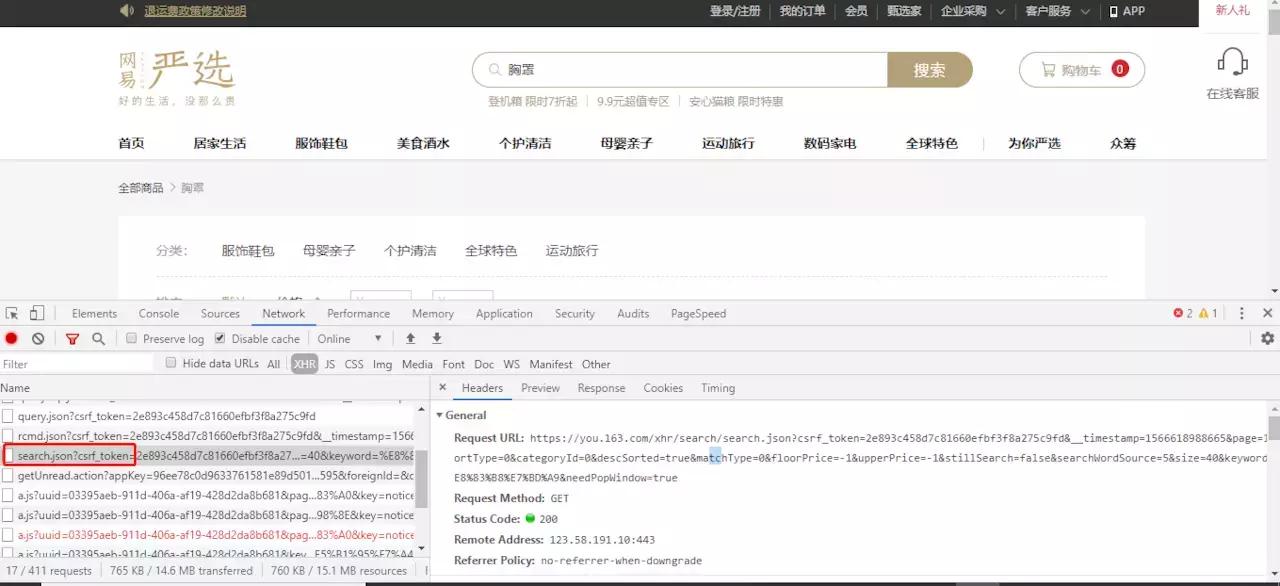The image size is (1280, 586).
Task: Open the network requests filter icon
Action: point(72,338)
